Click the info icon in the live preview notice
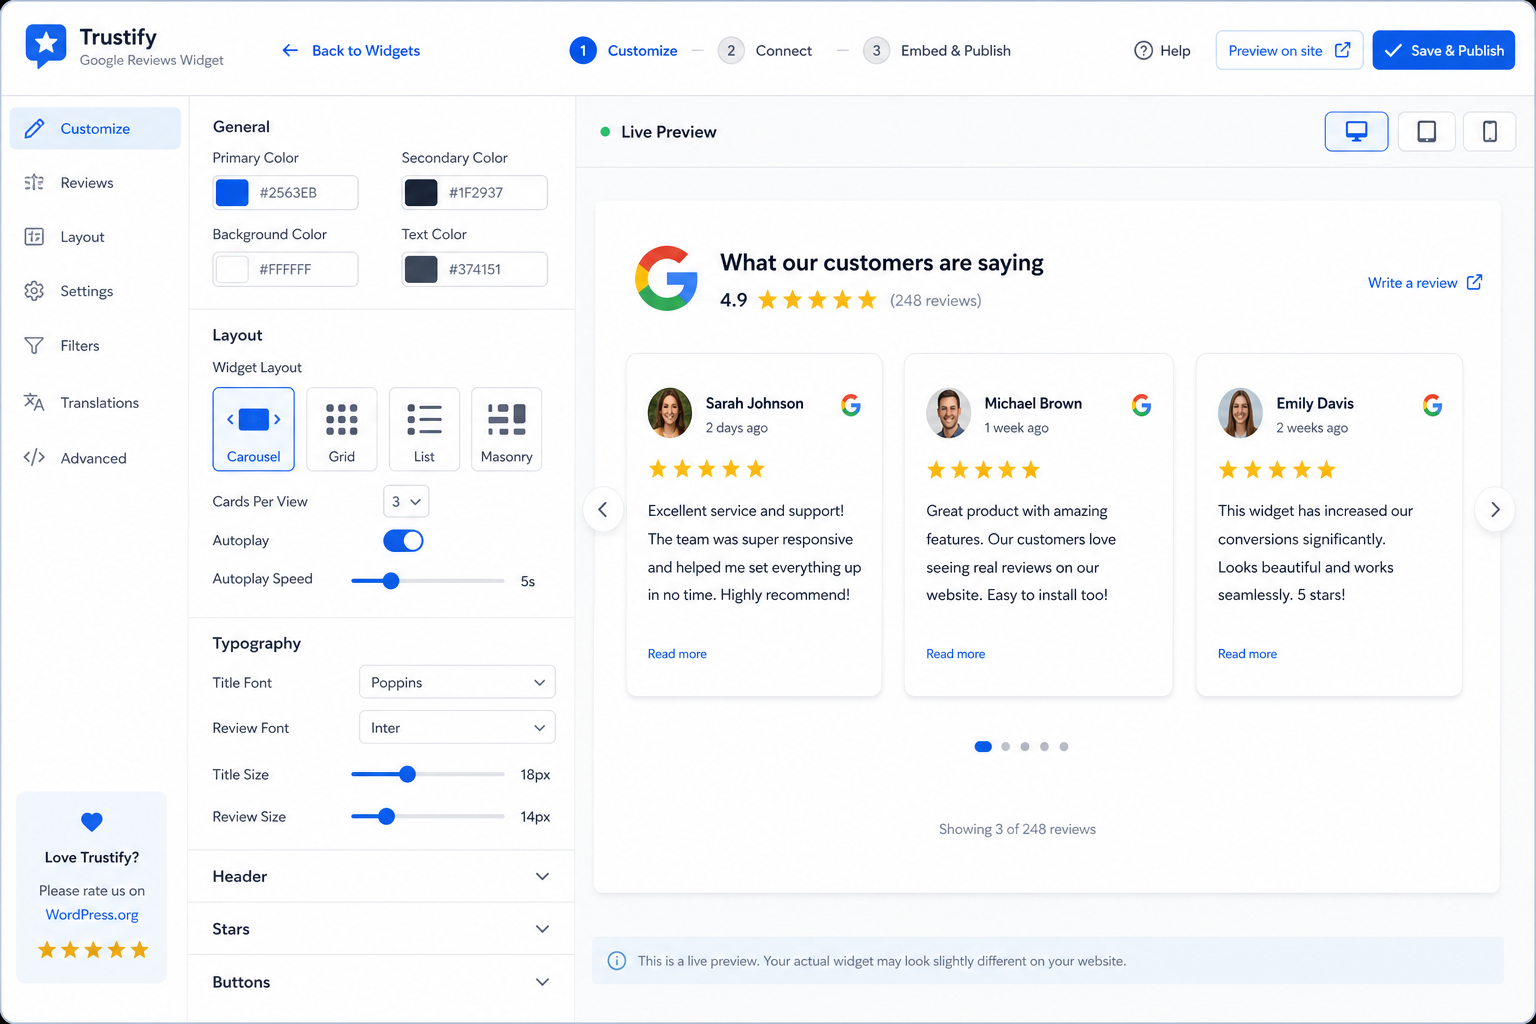The height and width of the screenshot is (1024, 1536). coord(617,961)
